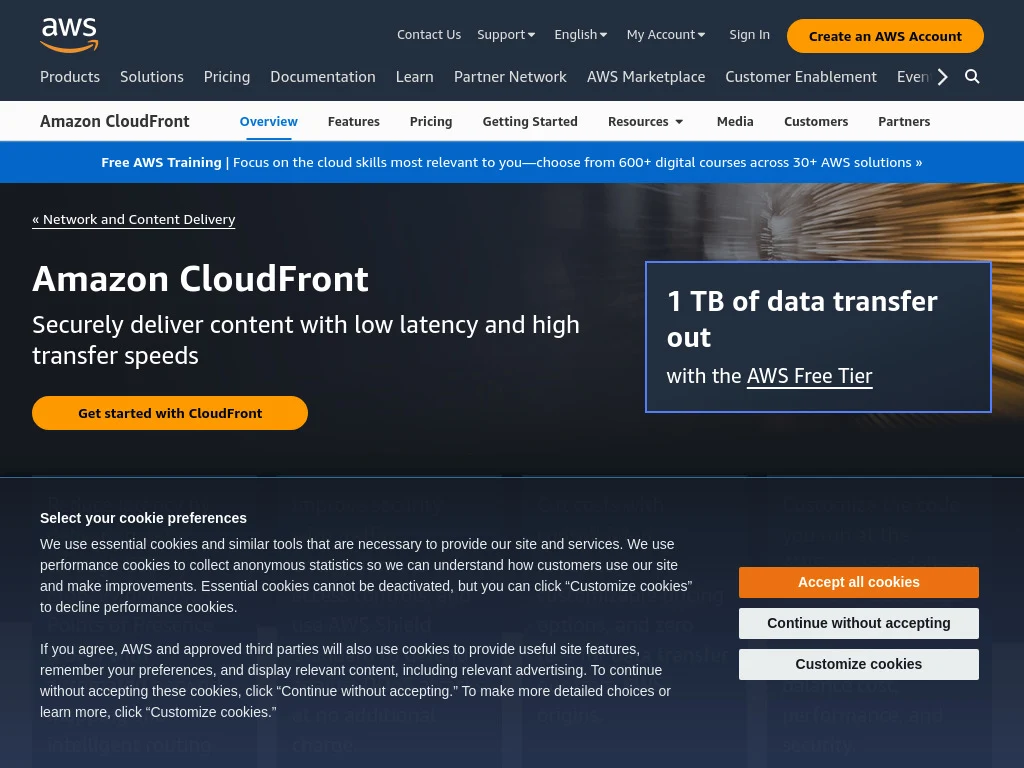Open the Media tab
1024x768 pixels.
(735, 121)
